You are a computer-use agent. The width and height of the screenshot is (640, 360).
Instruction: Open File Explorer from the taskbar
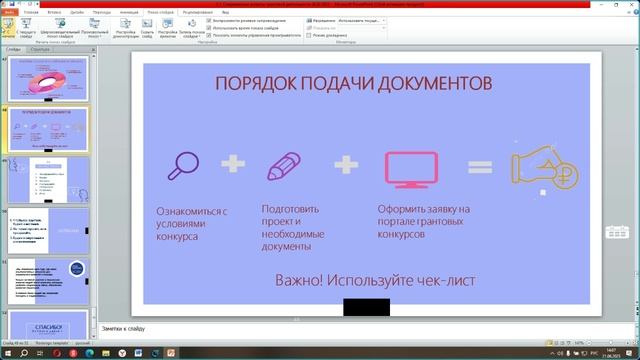click(106, 353)
